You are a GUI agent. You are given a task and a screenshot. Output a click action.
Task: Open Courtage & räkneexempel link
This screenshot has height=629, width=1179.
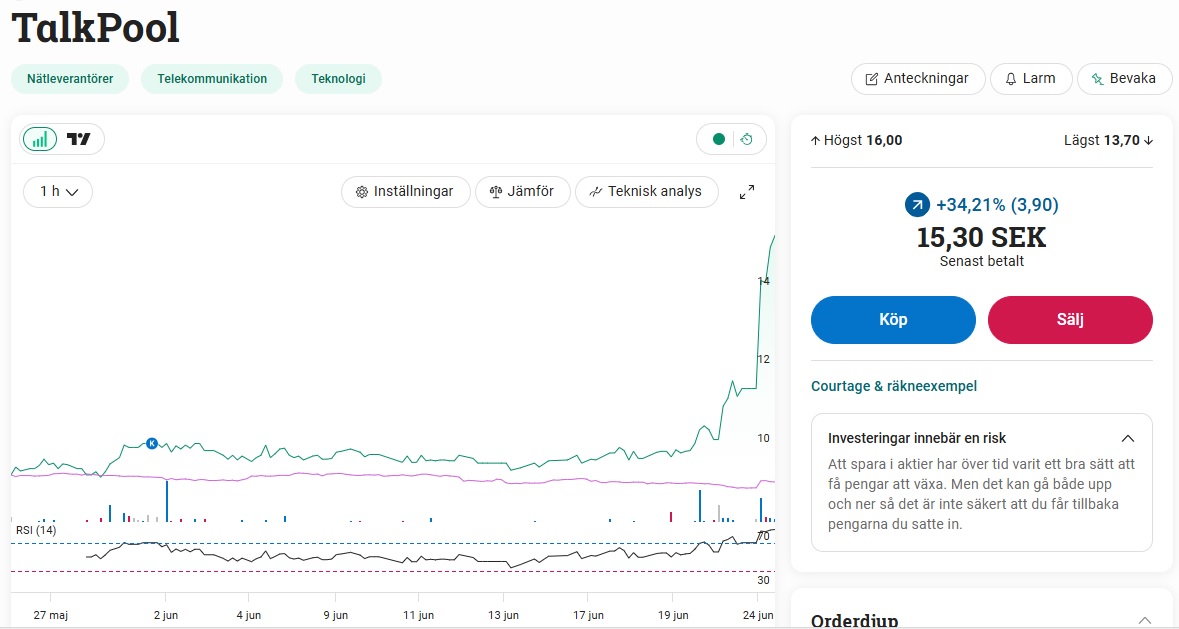(x=894, y=386)
